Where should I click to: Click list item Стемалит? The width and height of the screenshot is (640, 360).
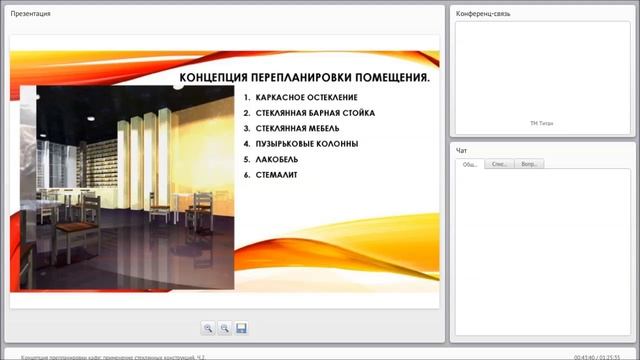pyautogui.click(x=276, y=175)
